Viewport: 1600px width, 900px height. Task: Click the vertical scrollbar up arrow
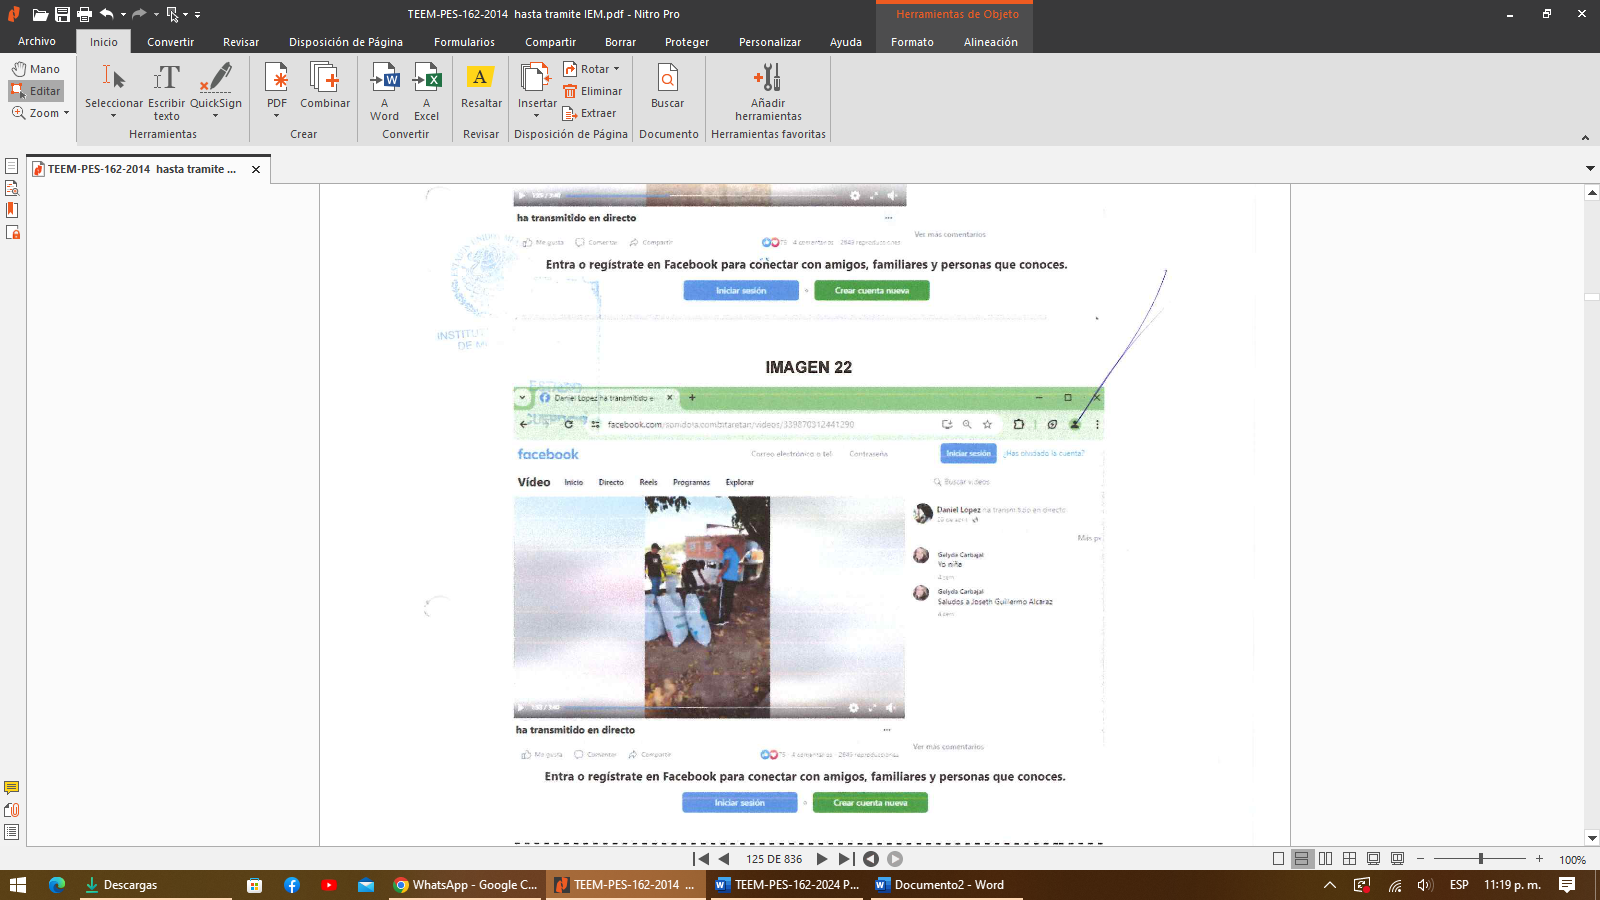tap(1592, 192)
